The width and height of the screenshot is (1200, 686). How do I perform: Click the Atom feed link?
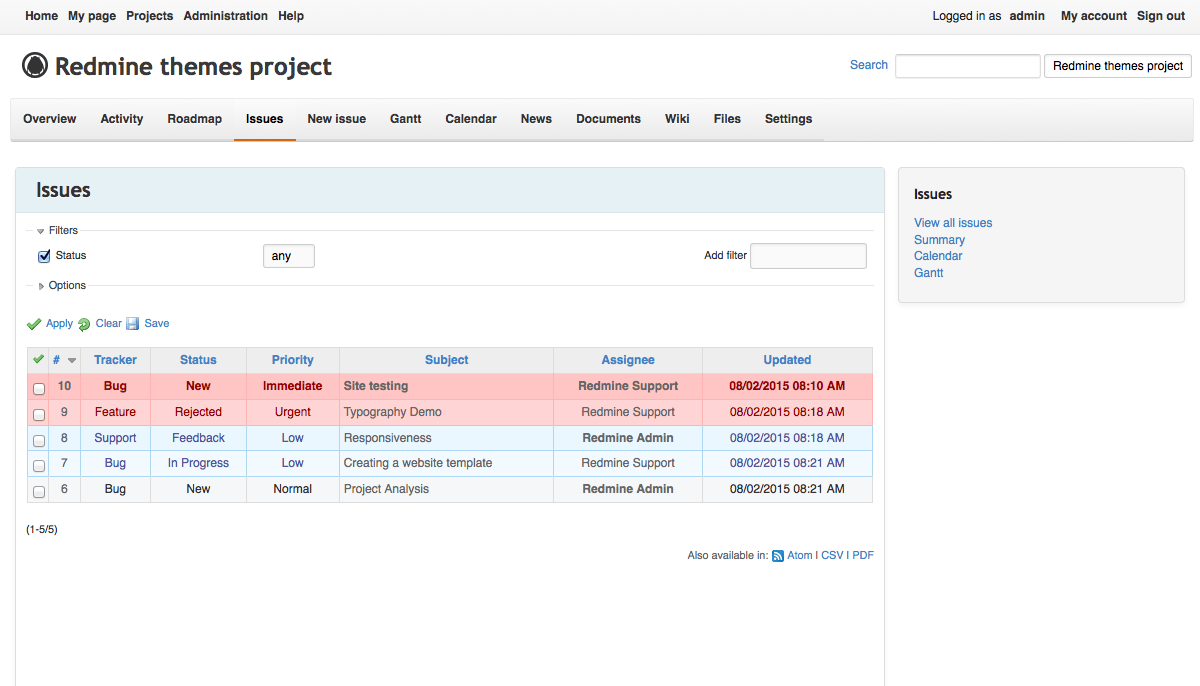point(800,556)
